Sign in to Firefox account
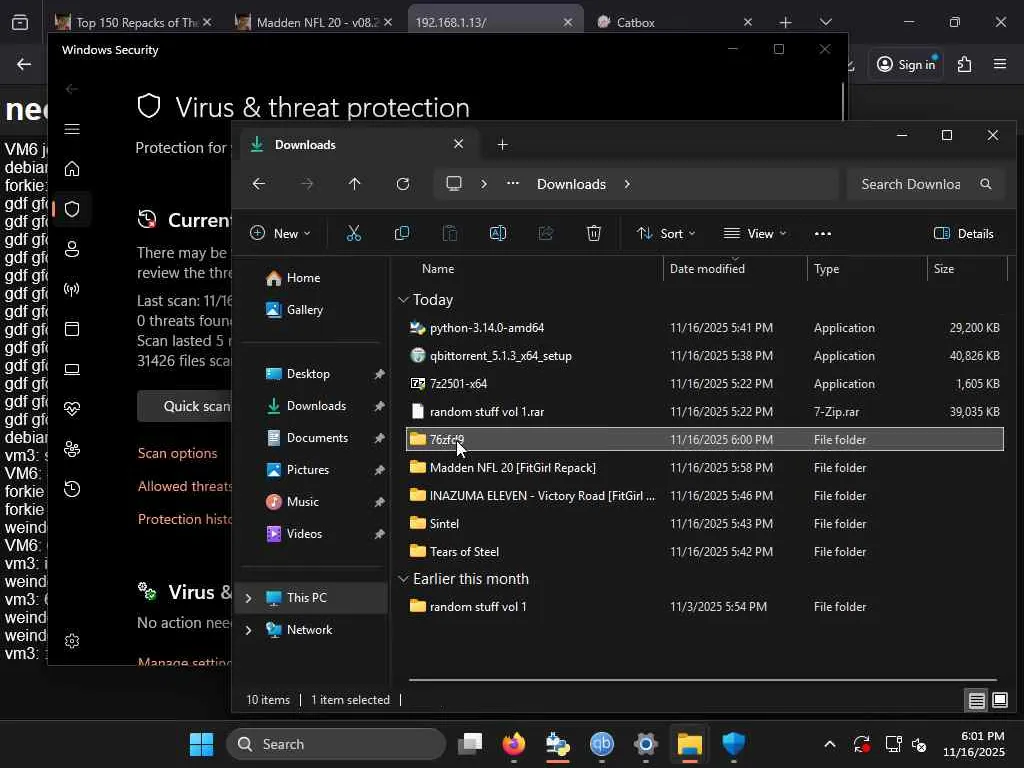Screen dimensions: 1024x768 pyautogui.click(x=906, y=64)
